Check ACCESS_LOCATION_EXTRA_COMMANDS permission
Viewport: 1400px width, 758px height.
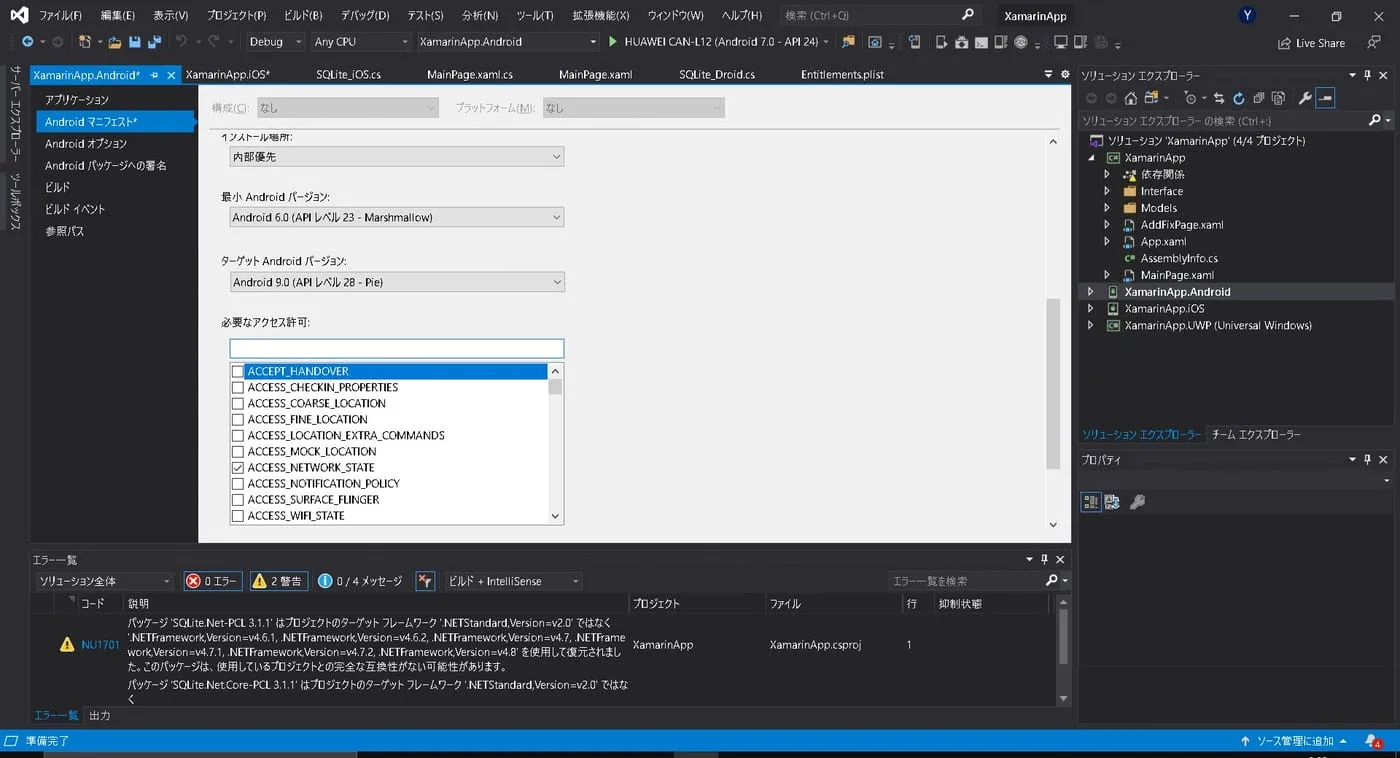pyautogui.click(x=238, y=435)
